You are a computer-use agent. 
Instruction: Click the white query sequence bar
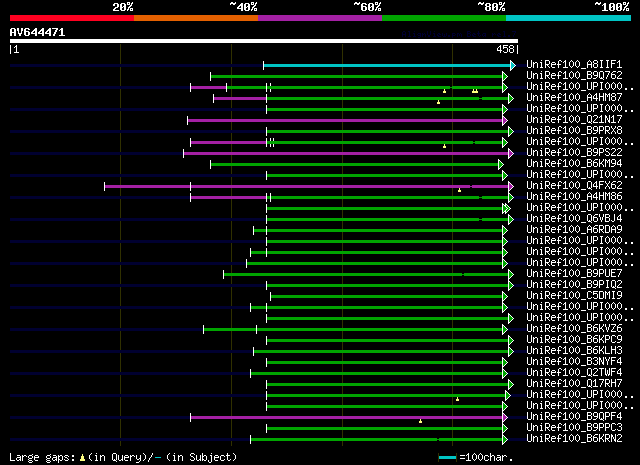[264, 41]
